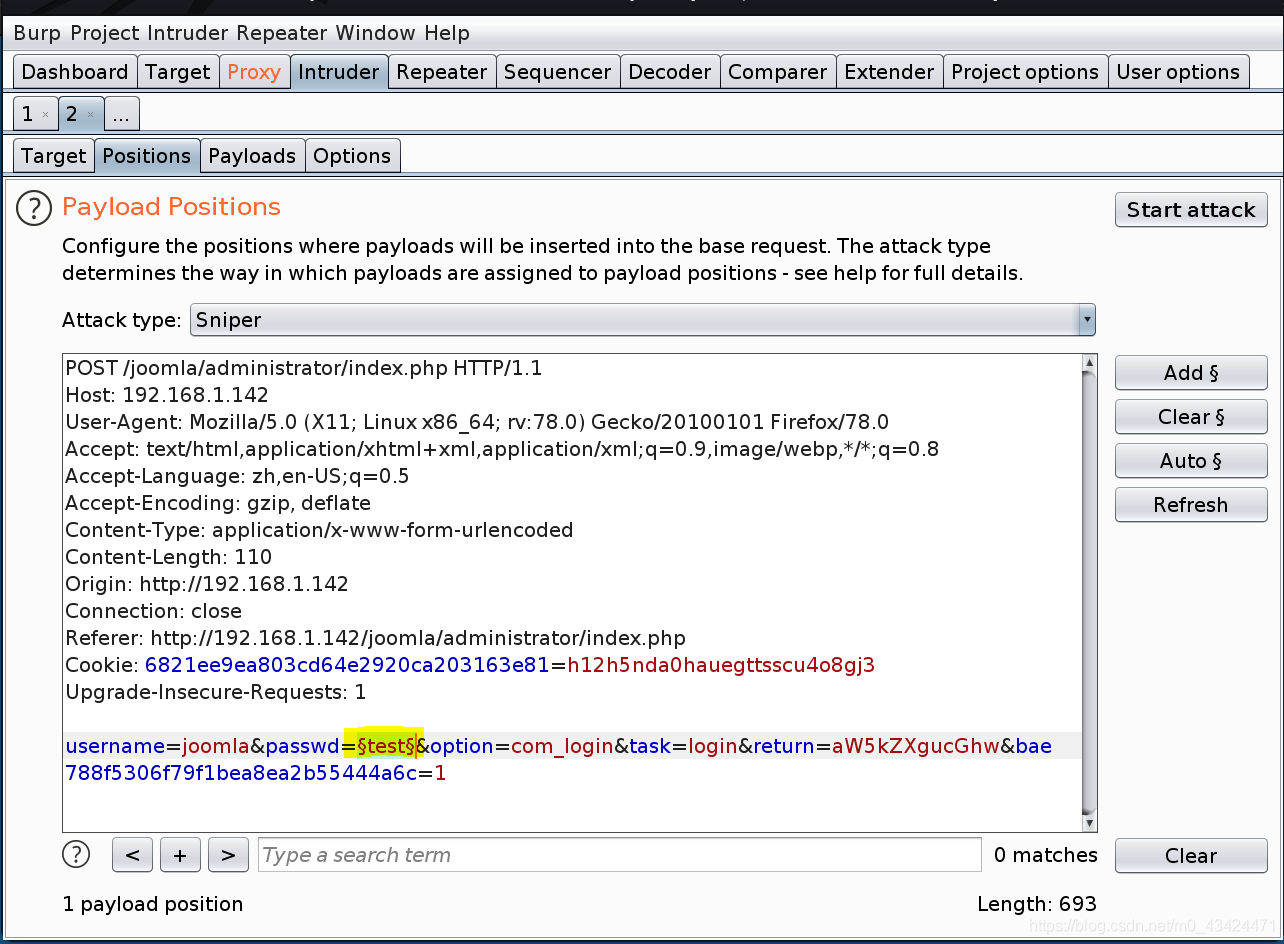Viewport: 1284px width, 944px height.
Task: Click the Cookie header line
Action: 470,665
